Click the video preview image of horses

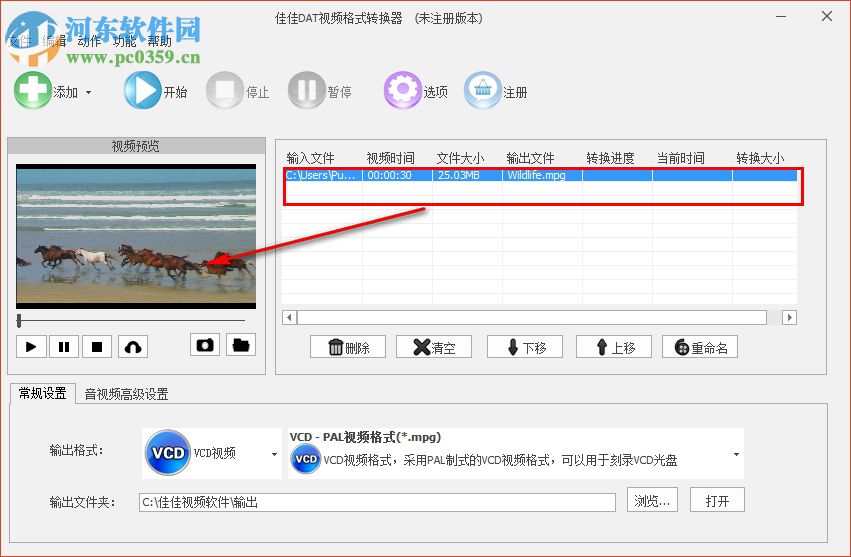136,236
